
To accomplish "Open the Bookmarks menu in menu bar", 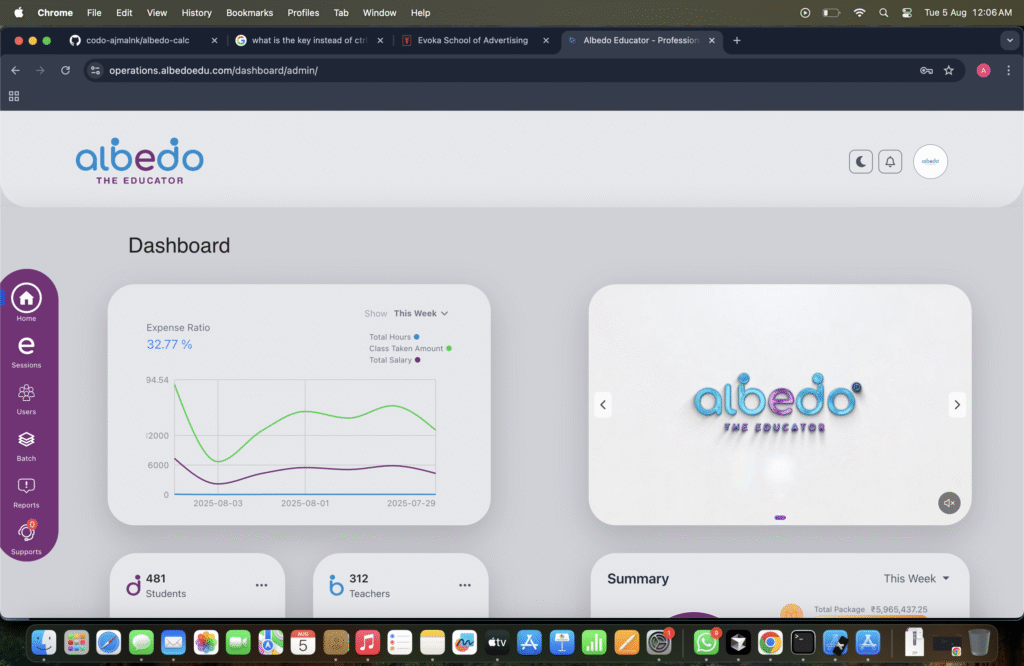I will [x=249, y=13].
